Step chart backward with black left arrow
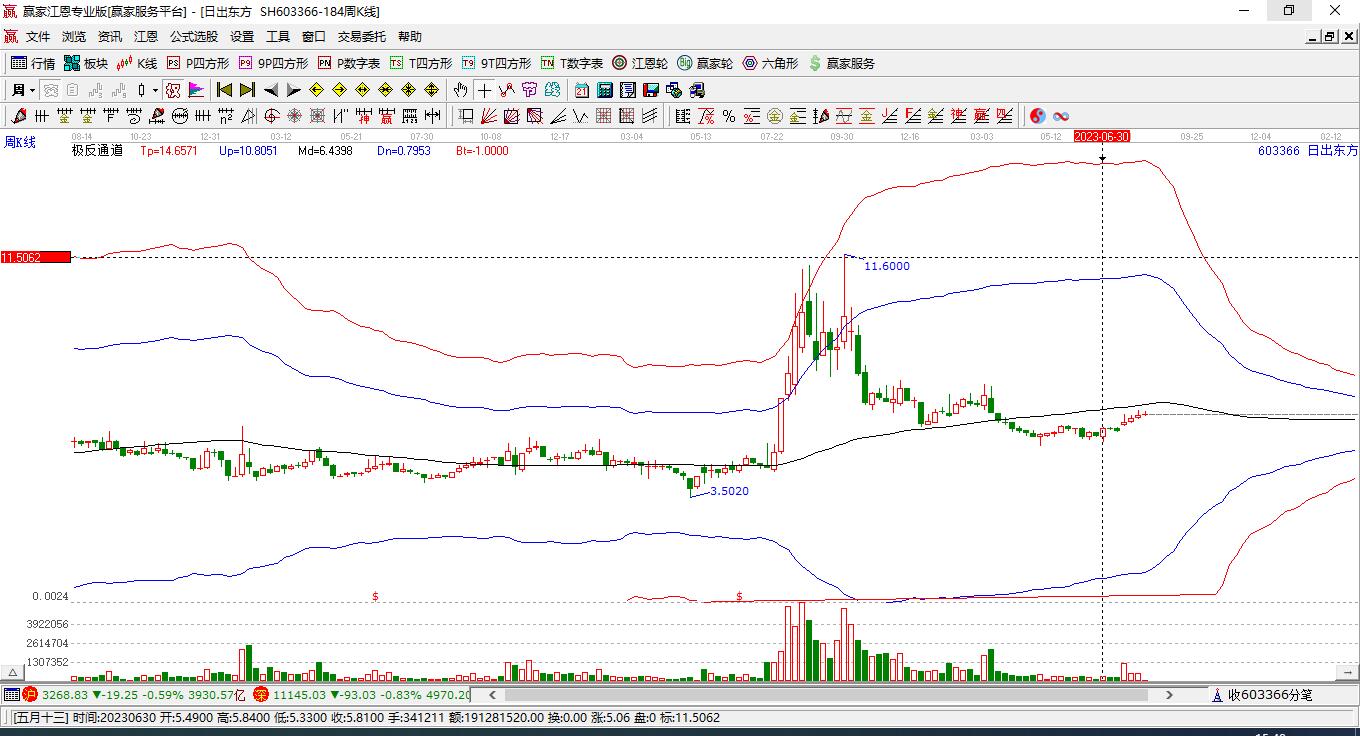Screen dimensions: 1360x736 [271, 90]
